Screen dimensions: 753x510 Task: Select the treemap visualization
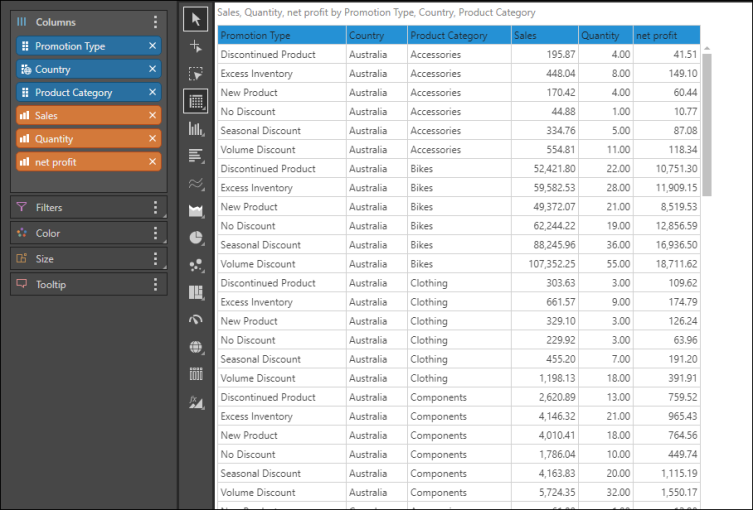(196, 292)
